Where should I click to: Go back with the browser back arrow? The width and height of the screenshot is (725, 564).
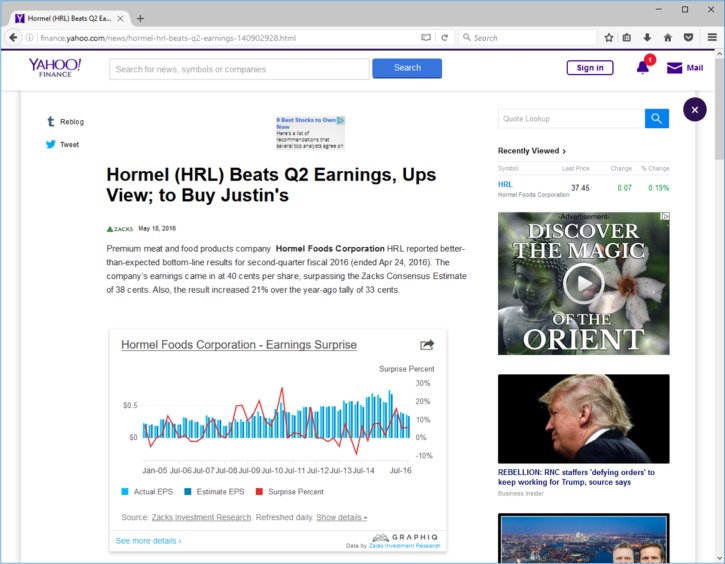click(13, 37)
